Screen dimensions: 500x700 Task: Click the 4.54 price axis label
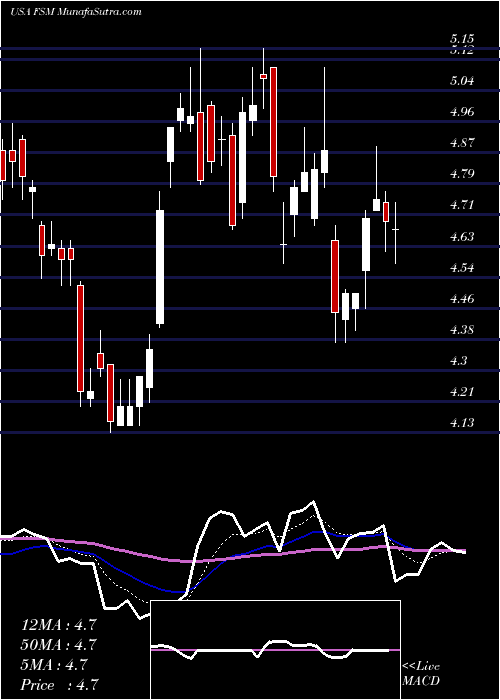pos(462,267)
